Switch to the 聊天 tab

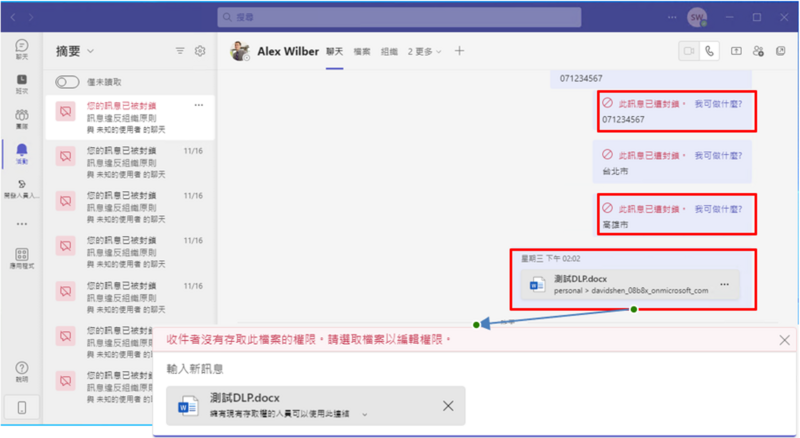[335, 52]
